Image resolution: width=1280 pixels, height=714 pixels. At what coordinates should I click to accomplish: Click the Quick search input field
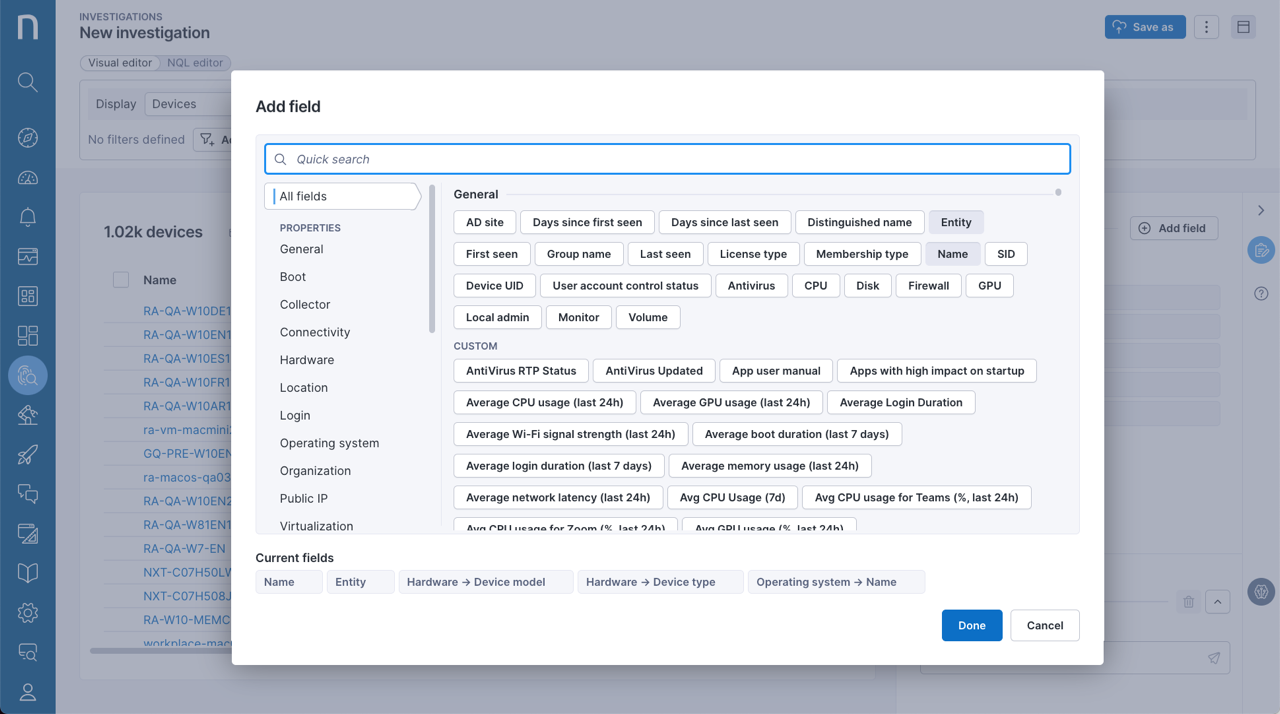point(668,159)
